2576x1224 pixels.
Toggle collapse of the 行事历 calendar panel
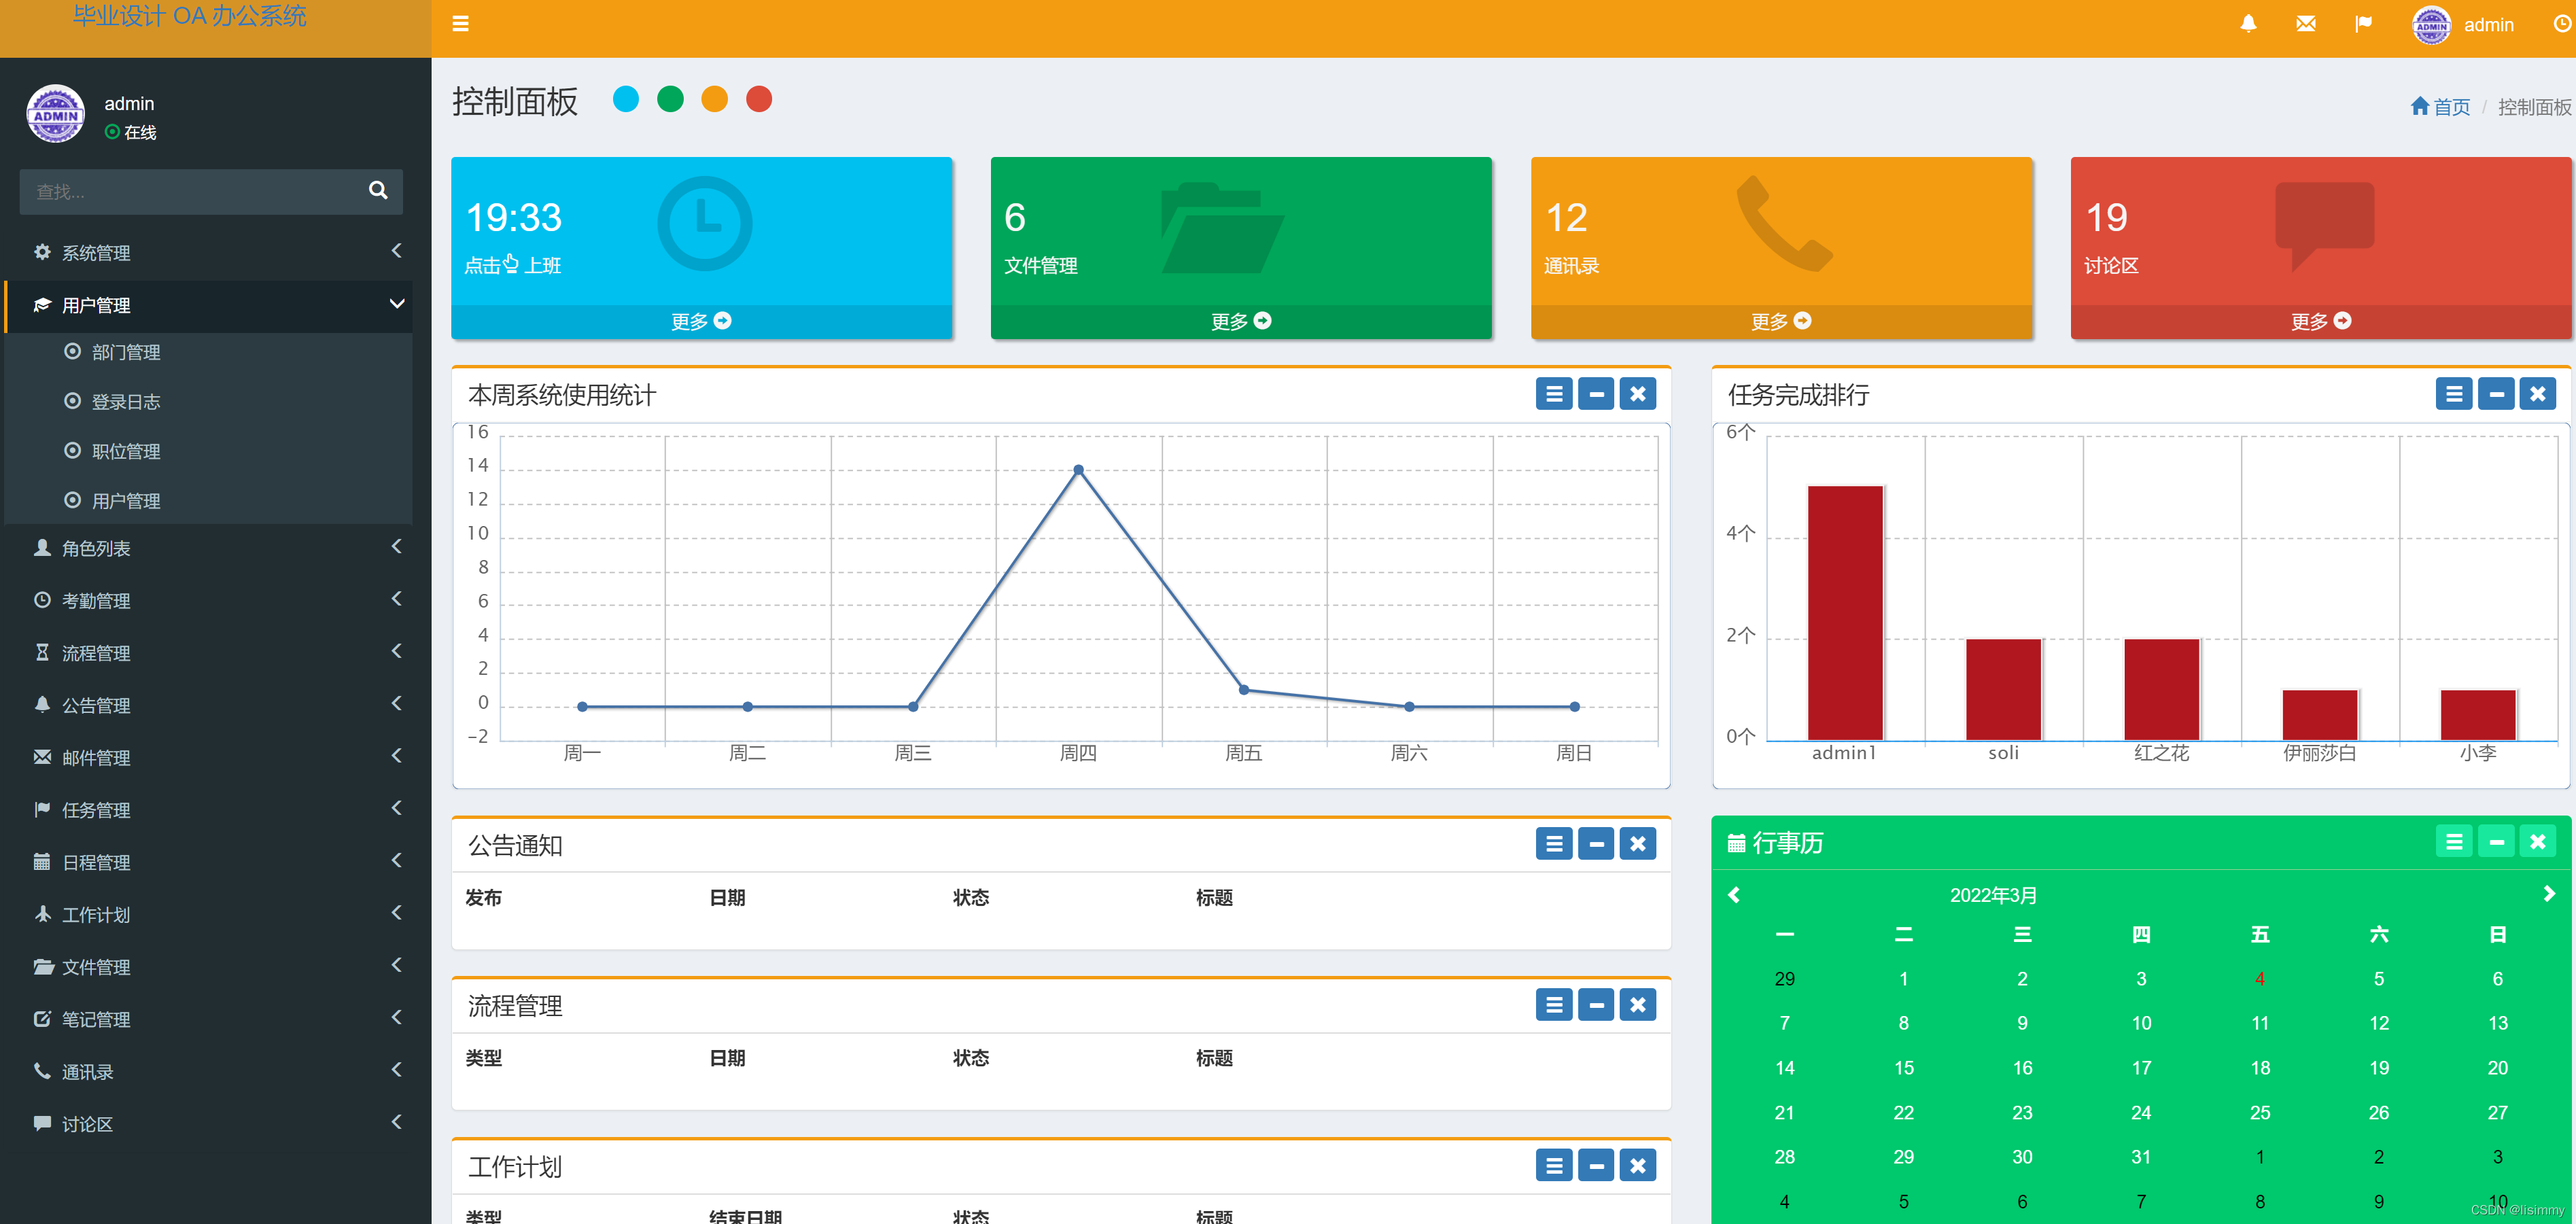coord(2496,842)
